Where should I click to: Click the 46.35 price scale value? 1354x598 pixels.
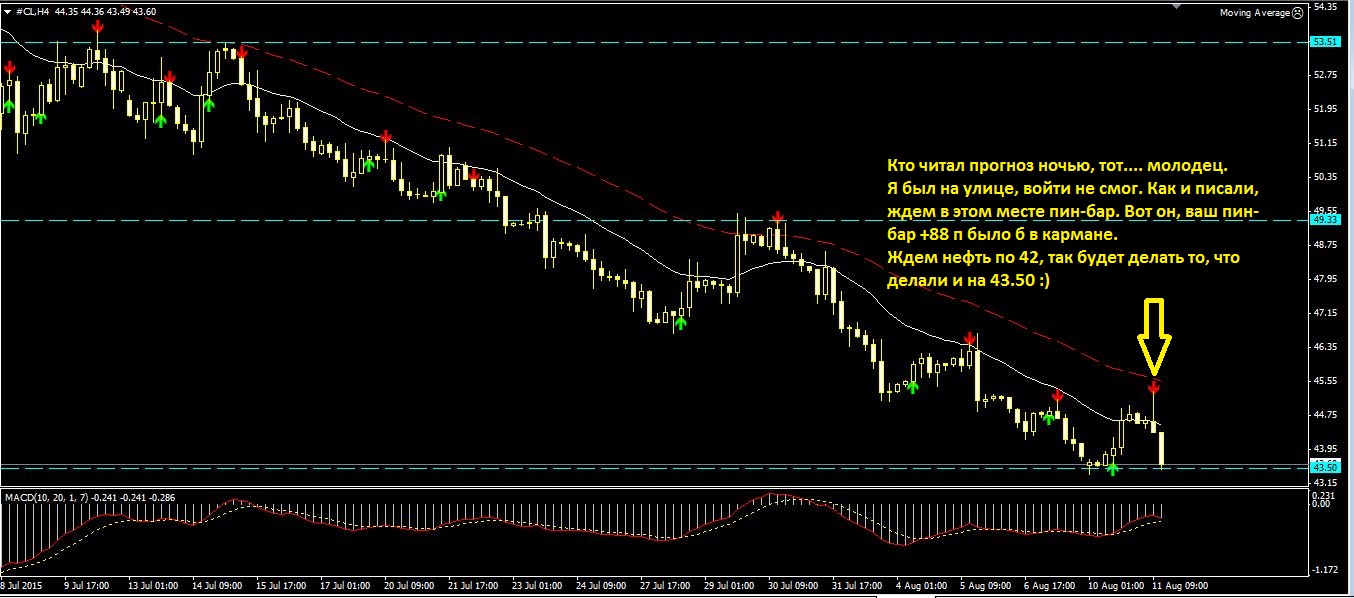point(1326,347)
